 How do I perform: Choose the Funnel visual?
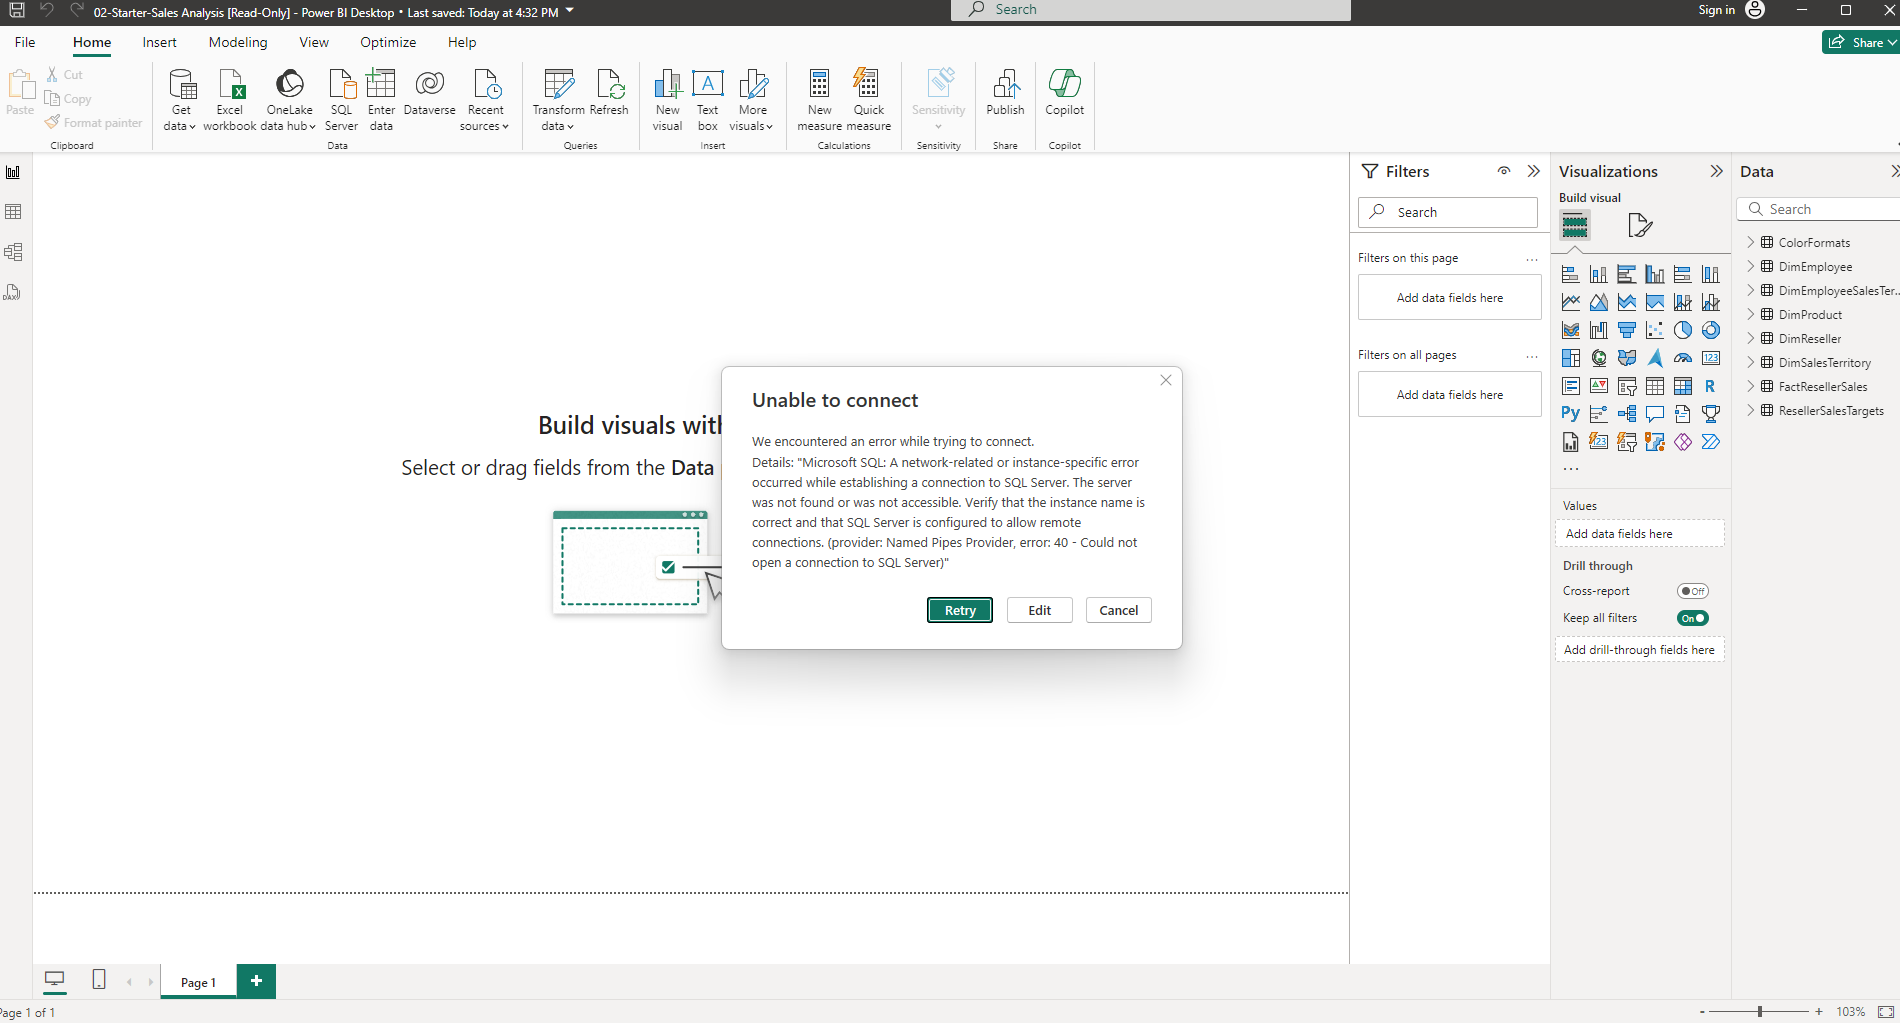(1627, 330)
